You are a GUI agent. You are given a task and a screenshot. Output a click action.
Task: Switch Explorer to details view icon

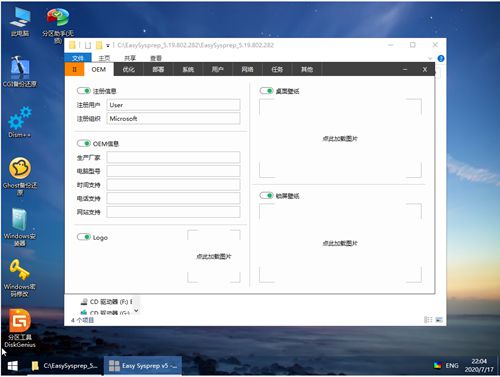(x=428, y=320)
